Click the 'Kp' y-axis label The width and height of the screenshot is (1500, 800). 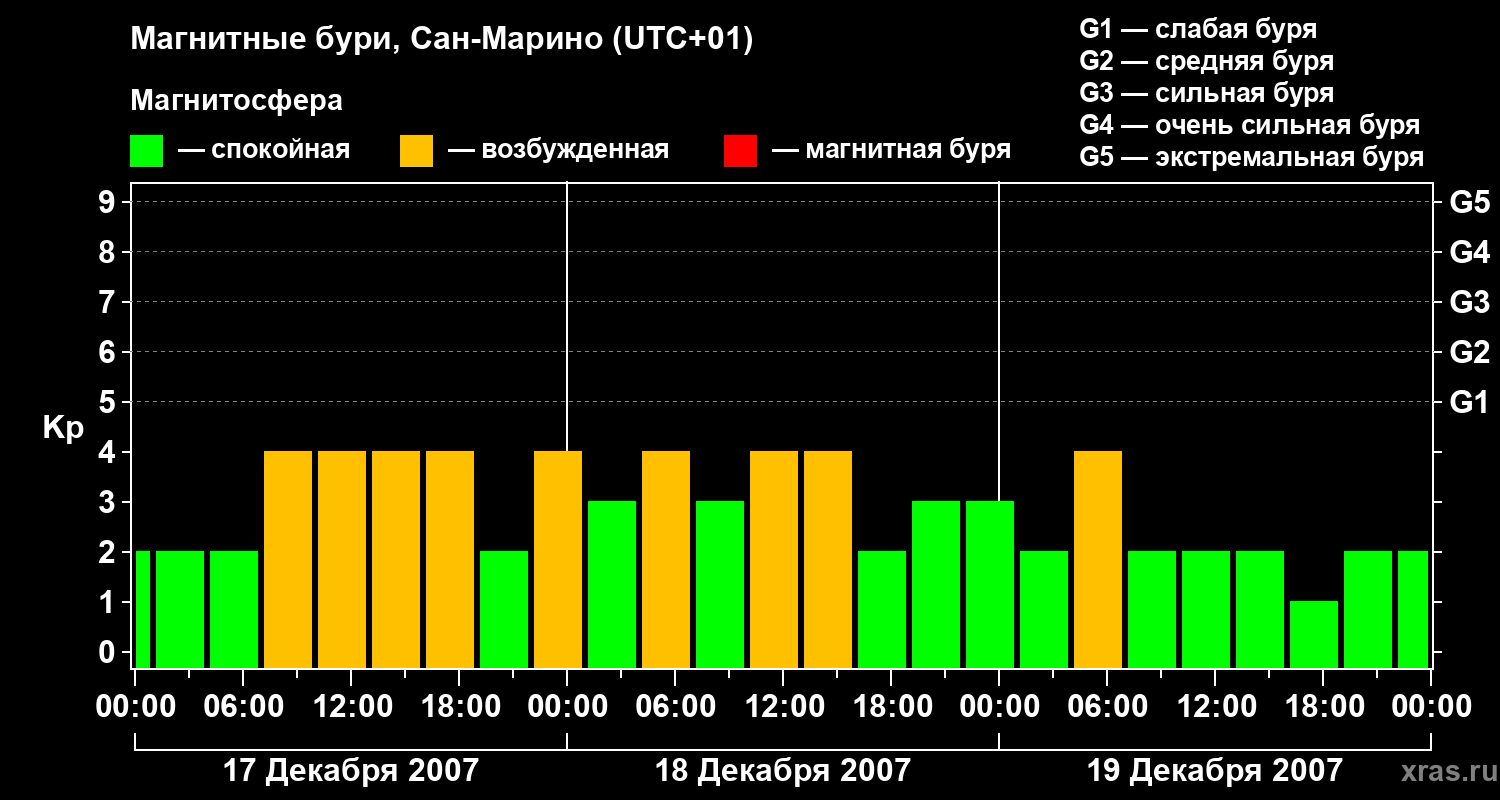point(63,427)
